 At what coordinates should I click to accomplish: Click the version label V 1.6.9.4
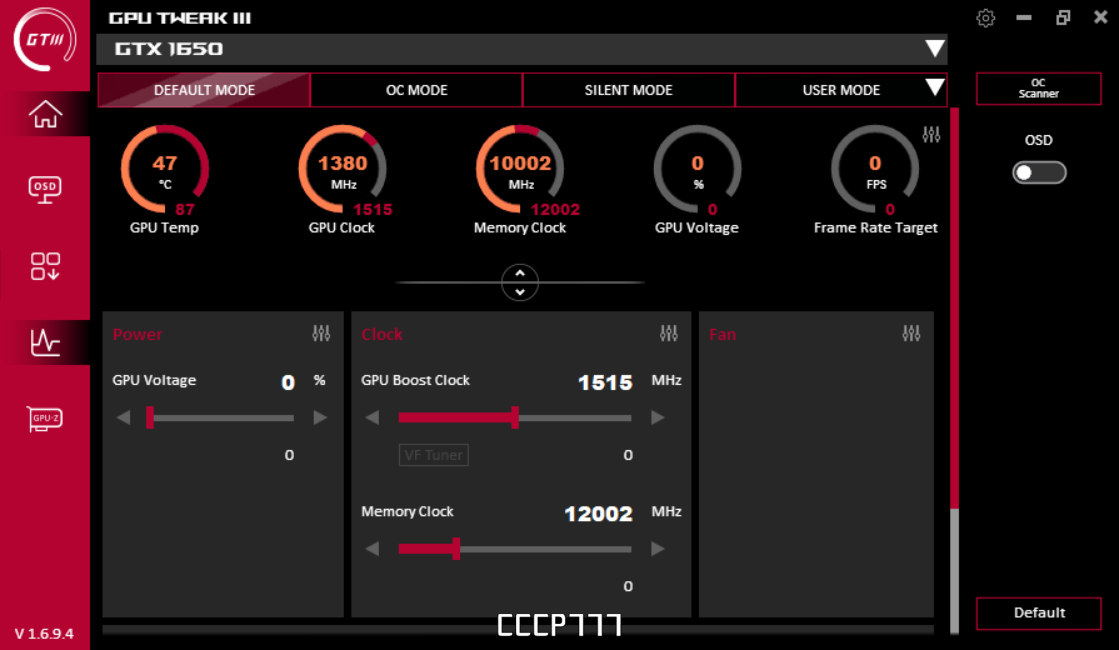pos(44,634)
